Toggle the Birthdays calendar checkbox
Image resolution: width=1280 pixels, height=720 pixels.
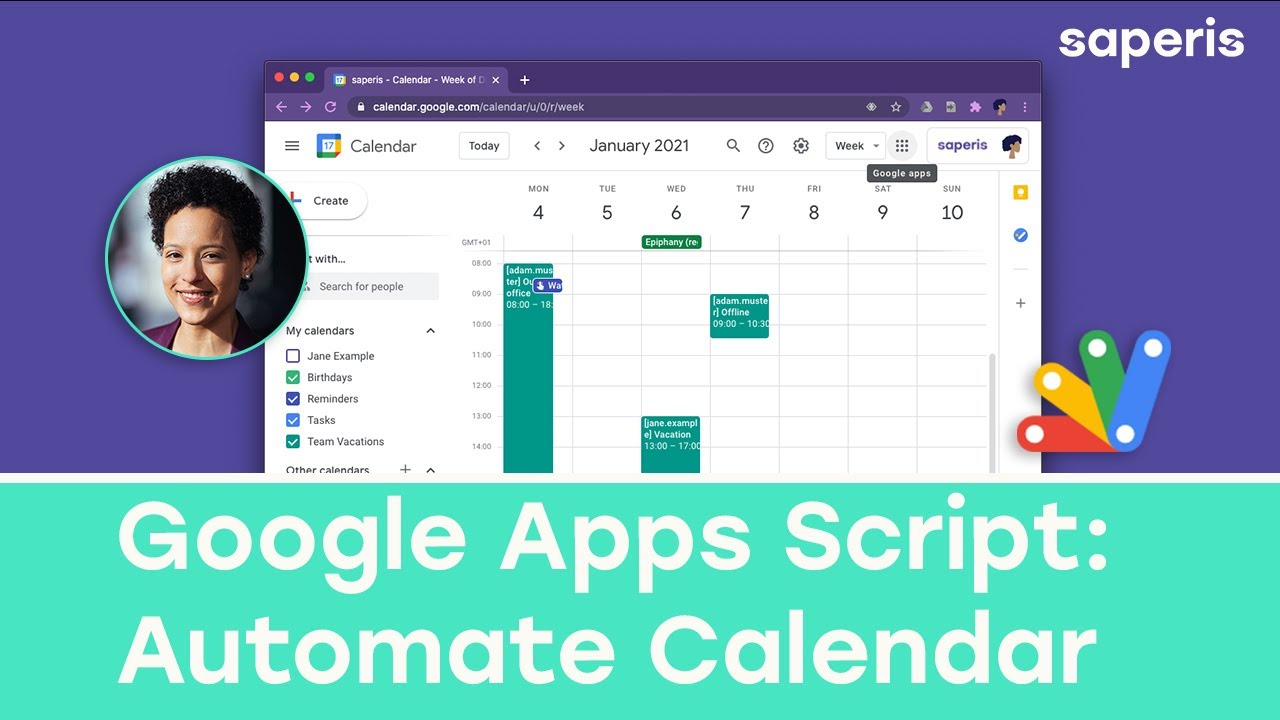(x=293, y=377)
